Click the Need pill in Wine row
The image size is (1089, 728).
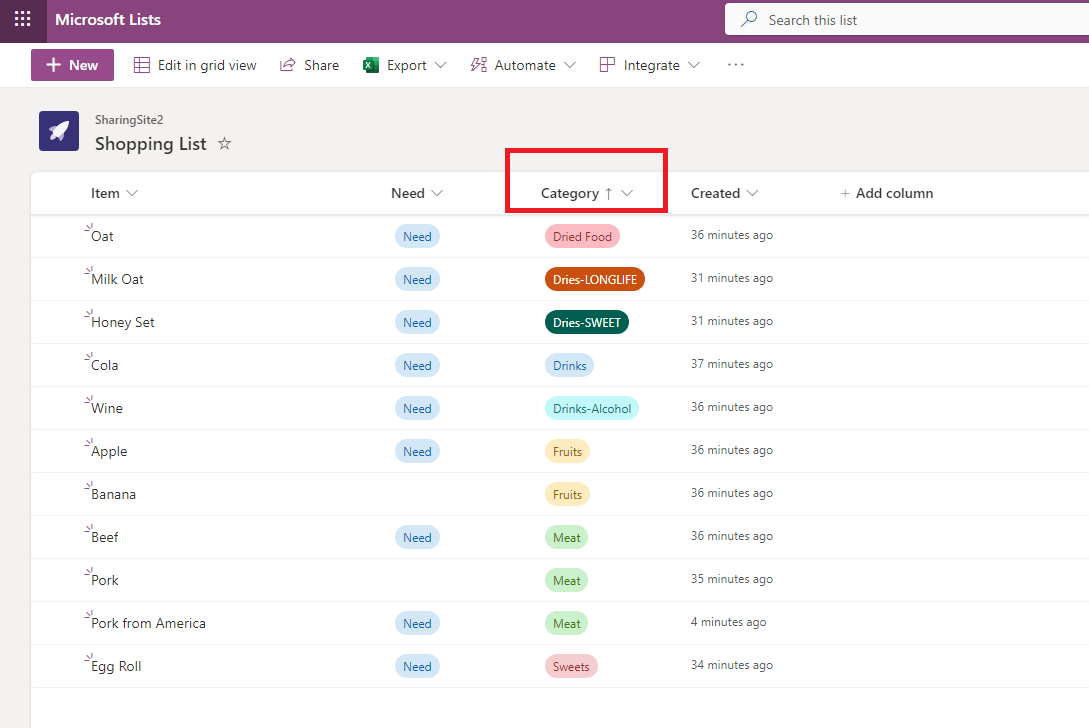click(417, 409)
